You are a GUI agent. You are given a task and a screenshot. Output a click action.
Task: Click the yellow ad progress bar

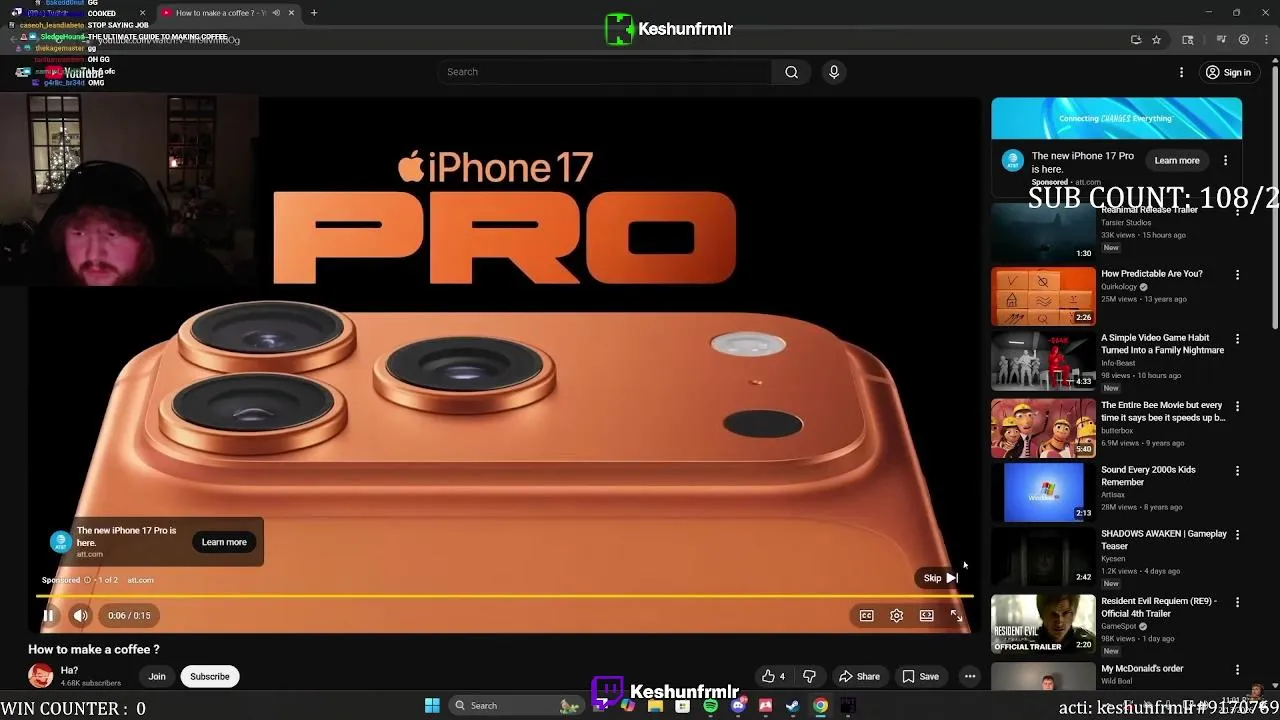coord(505,597)
